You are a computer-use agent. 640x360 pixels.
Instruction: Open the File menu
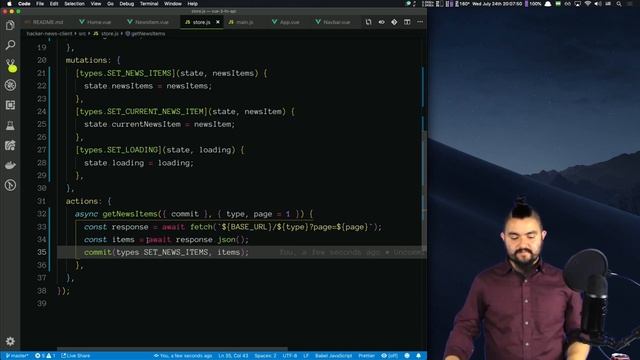click(40, 4)
